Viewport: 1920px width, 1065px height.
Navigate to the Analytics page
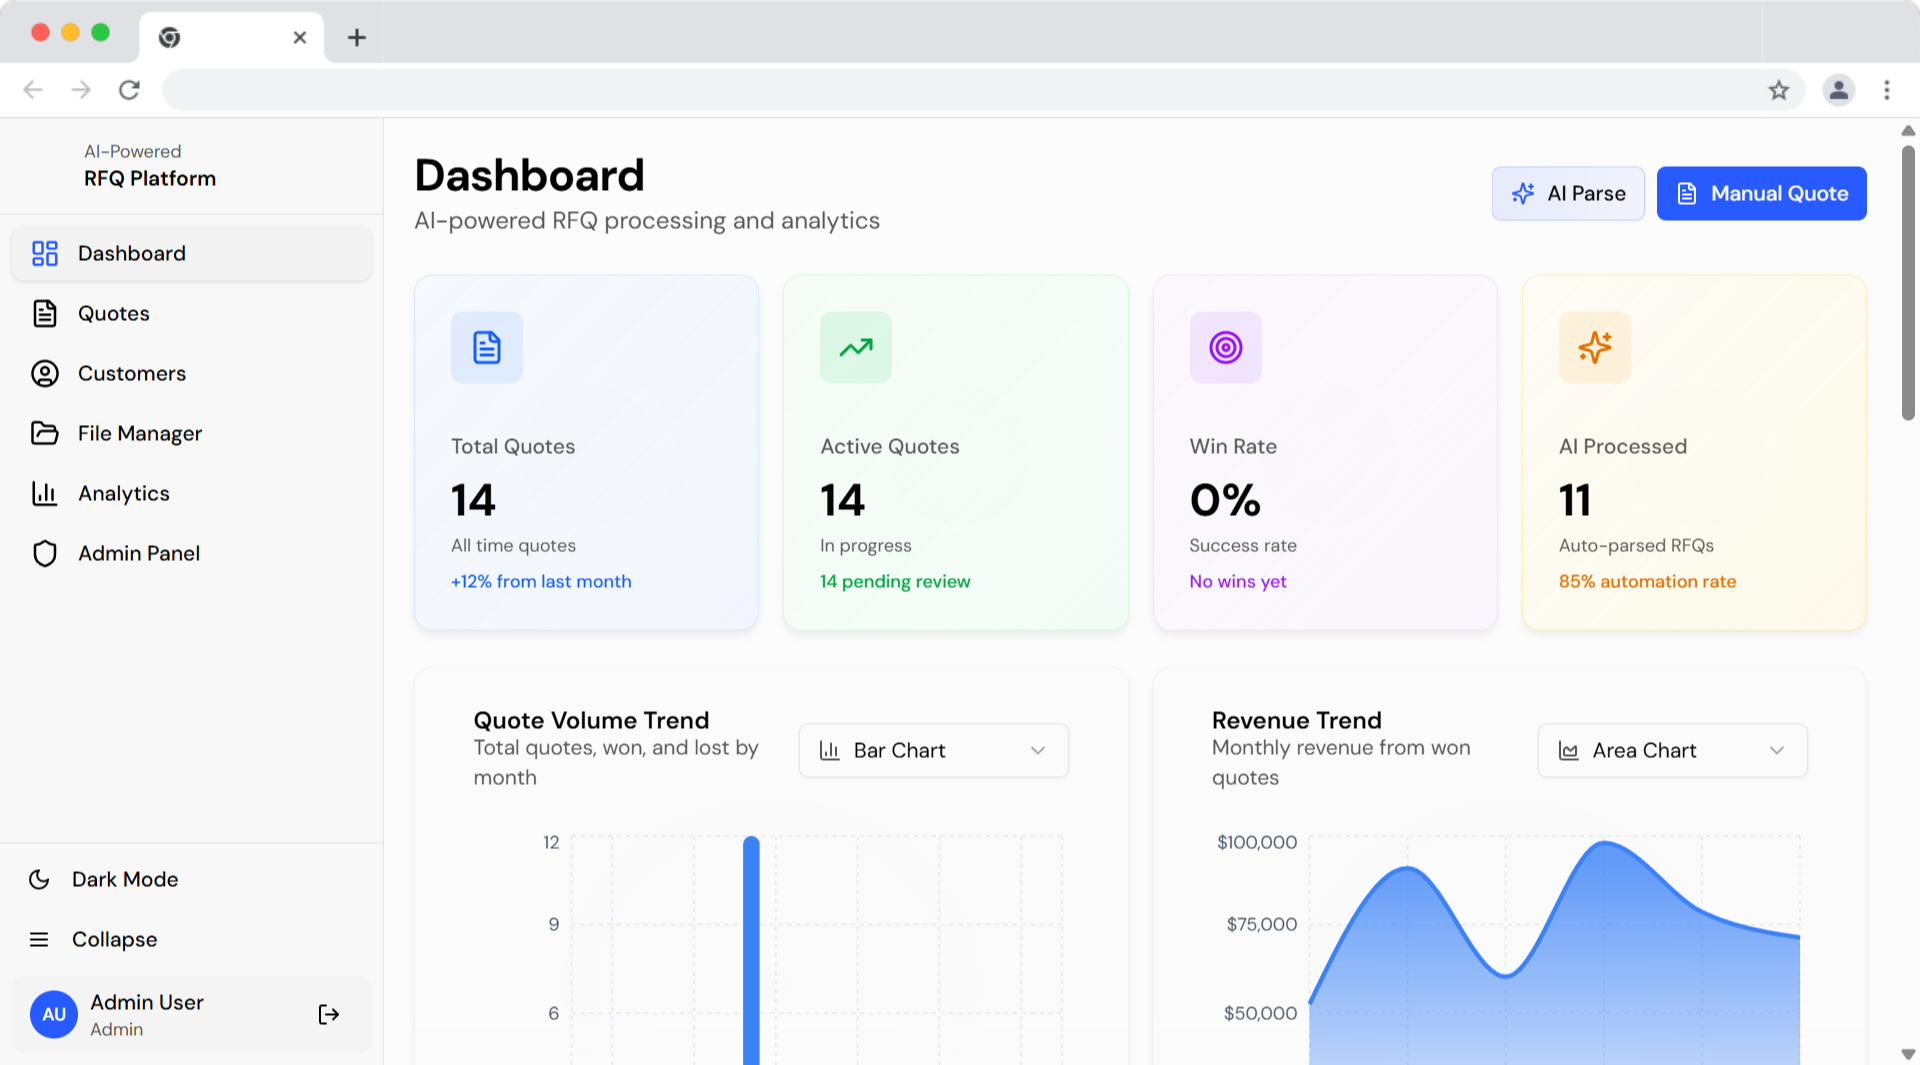pyautogui.click(x=191, y=493)
